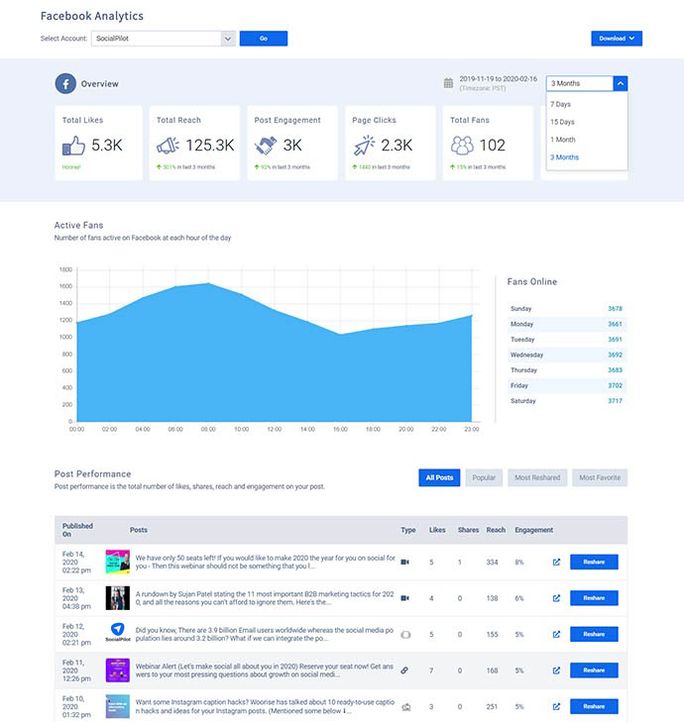The width and height of the screenshot is (684, 723).
Task: Click the type icon on Feb 12 post
Action: (x=405, y=635)
